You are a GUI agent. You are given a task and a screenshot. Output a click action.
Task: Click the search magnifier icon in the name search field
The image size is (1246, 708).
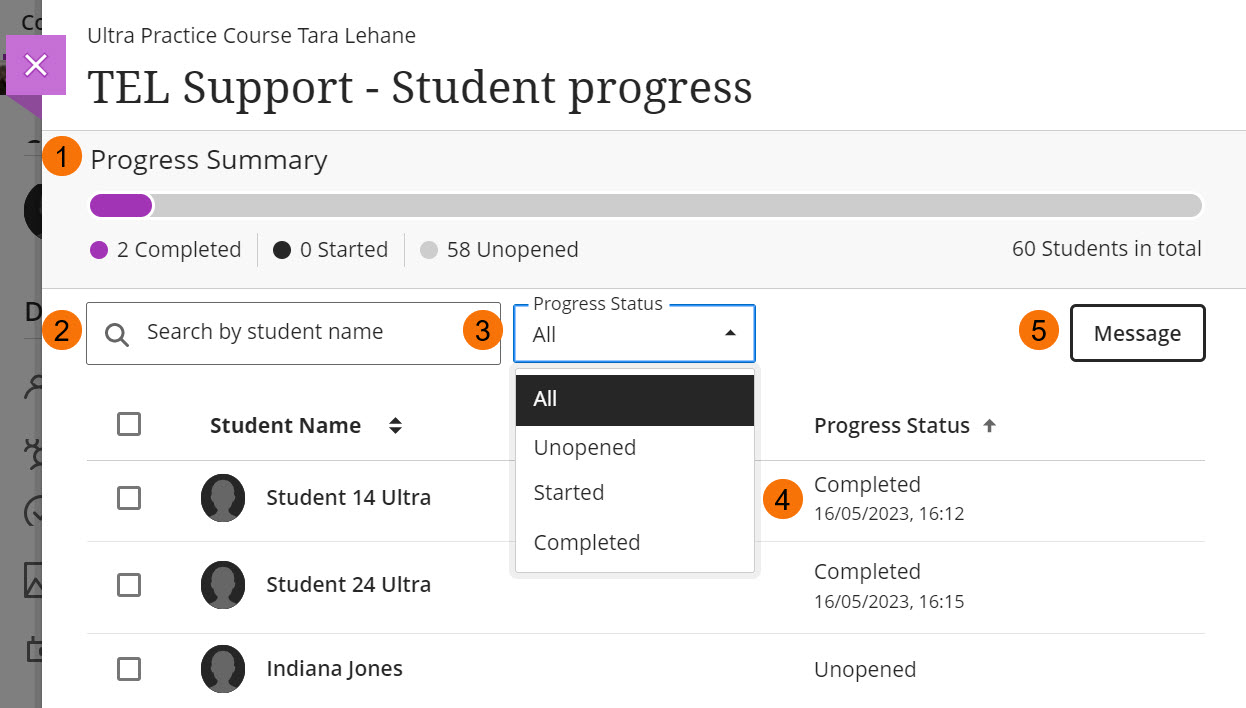117,333
